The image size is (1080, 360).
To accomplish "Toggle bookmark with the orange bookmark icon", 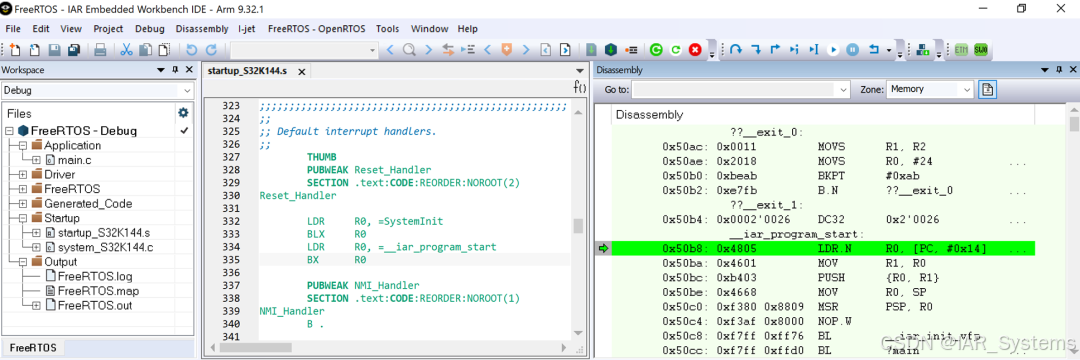I will pos(507,50).
